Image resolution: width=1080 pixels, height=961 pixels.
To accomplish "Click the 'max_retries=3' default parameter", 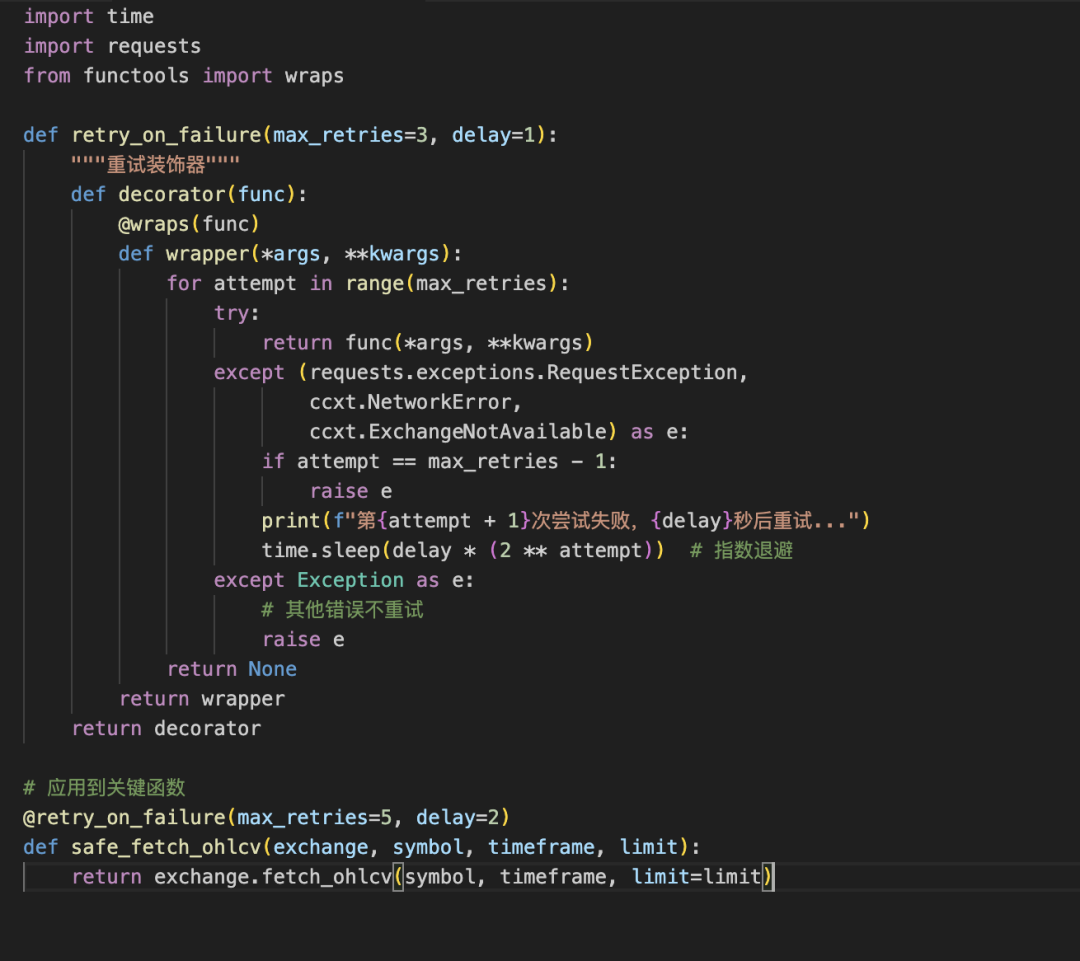I will pyautogui.click(x=350, y=135).
